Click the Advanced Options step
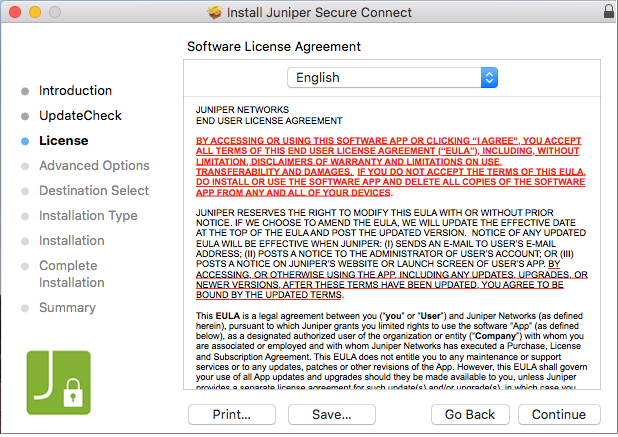Viewport: 618px width, 437px height. point(94,165)
